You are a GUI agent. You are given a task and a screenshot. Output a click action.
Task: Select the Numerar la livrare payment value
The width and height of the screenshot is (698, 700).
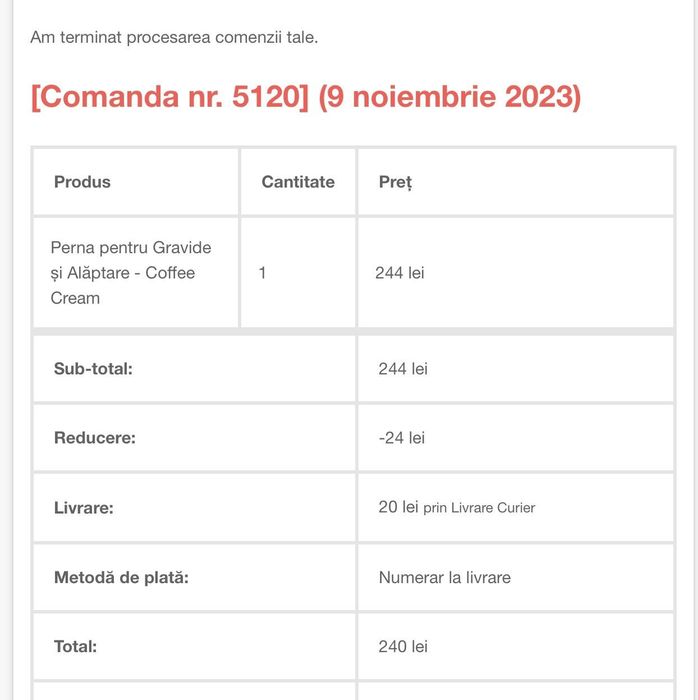coord(445,578)
